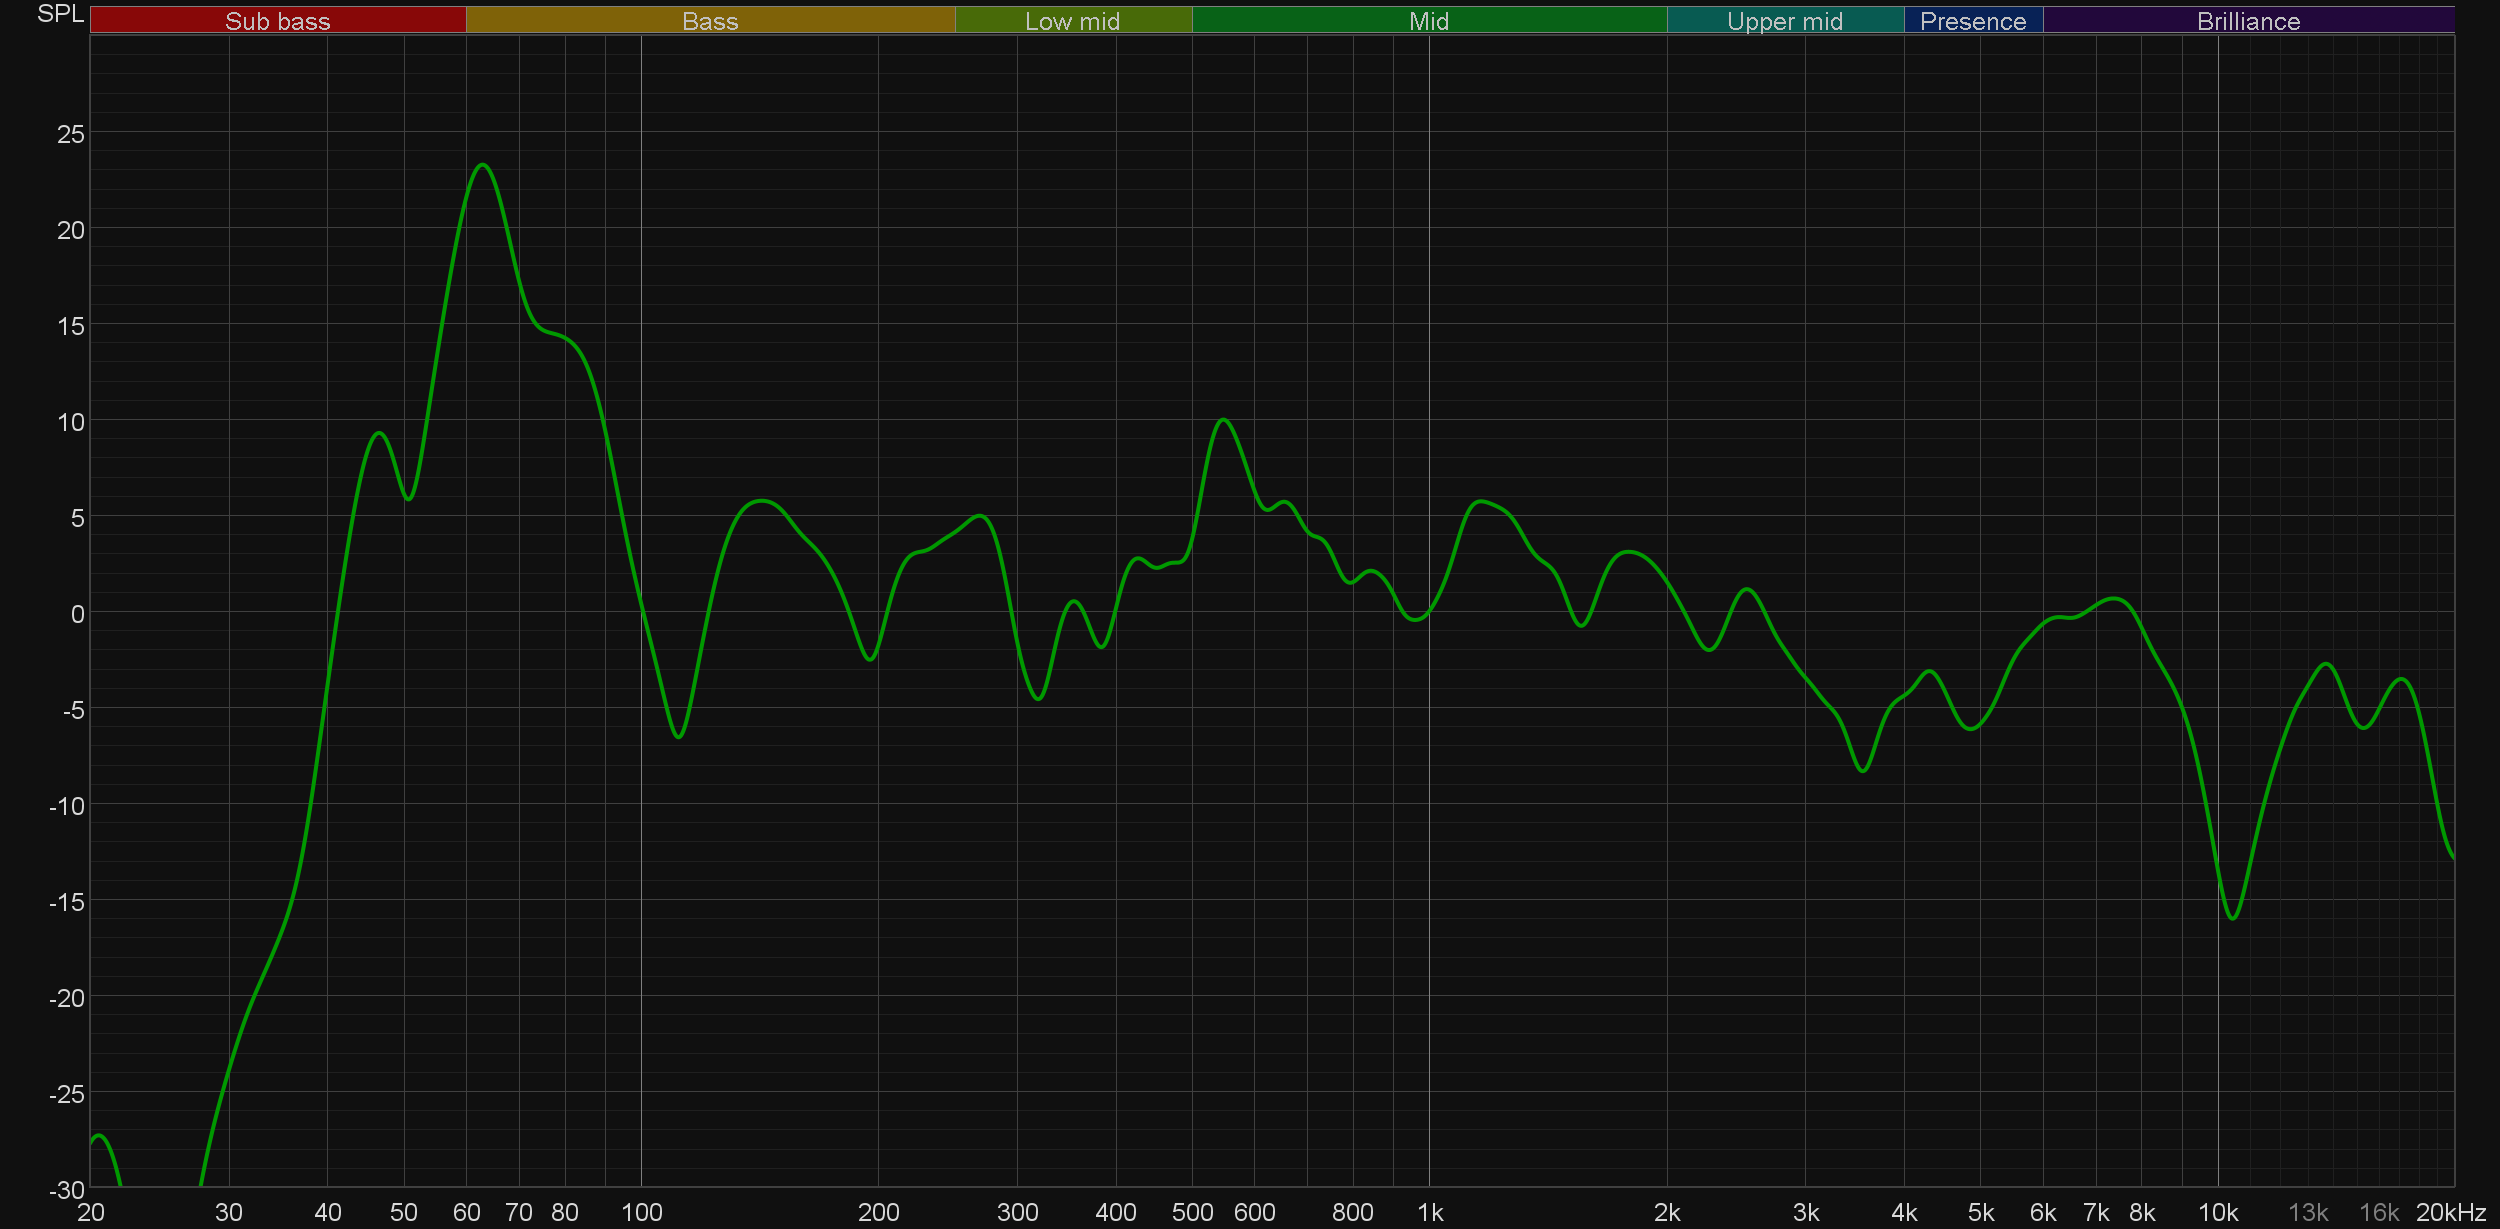Click the curve peak near 550 Hz

[x=1224, y=420]
